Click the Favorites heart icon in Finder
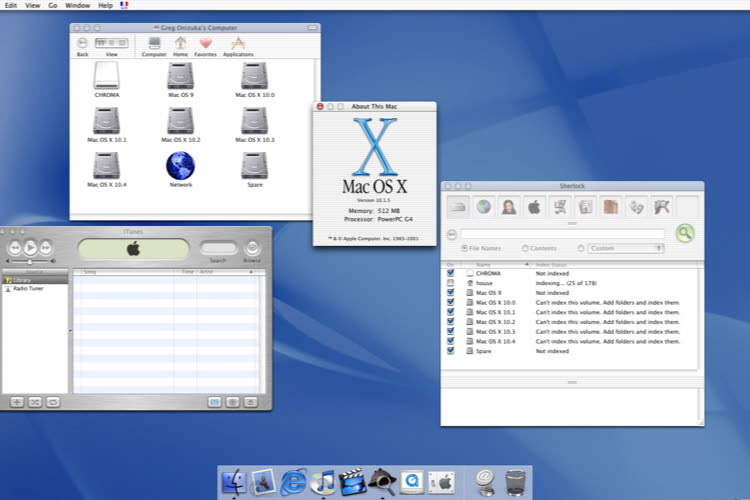The width and height of the screenshot is (750, 500). click(205, 44)
